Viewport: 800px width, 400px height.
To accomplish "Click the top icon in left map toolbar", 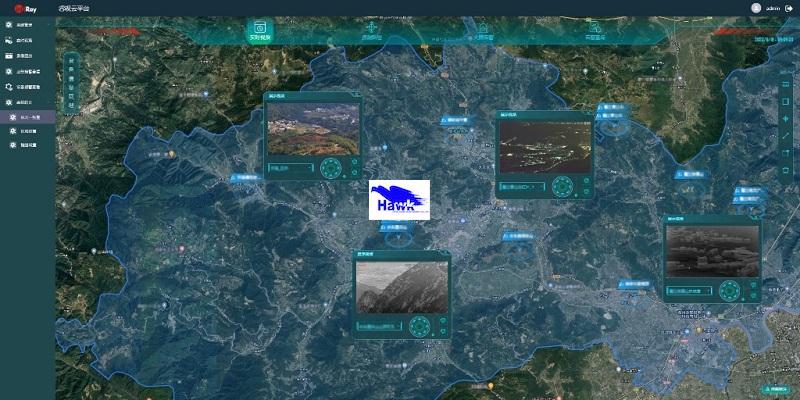I will [x=71, y=62].
